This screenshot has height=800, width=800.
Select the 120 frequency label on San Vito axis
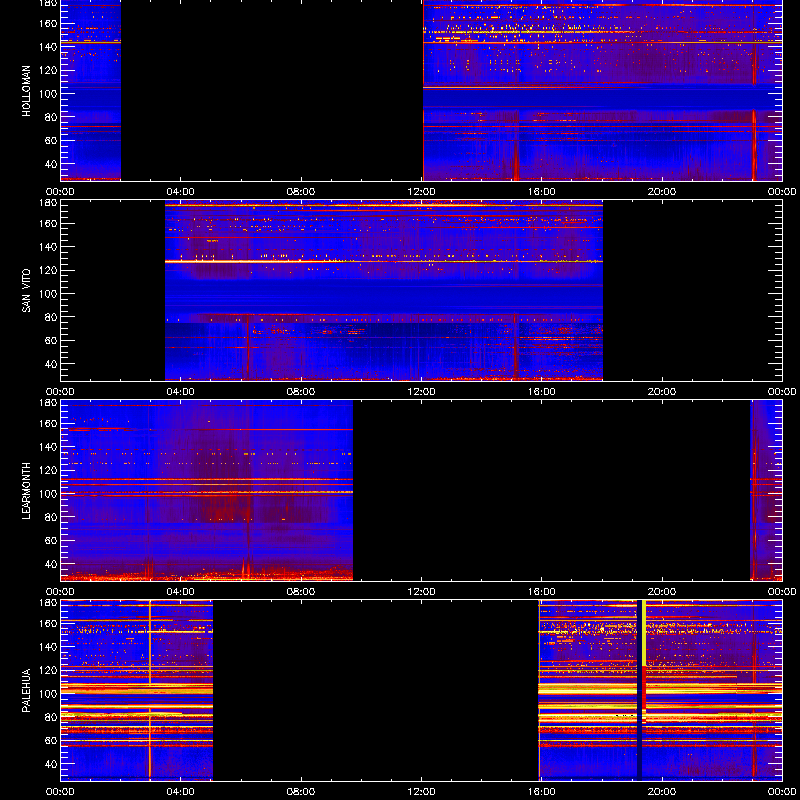pos(48,270)
